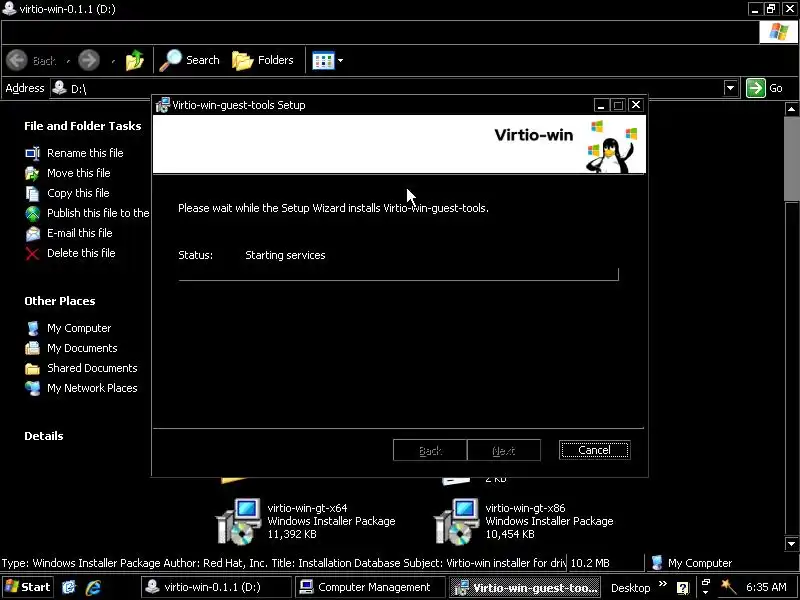
Task: Click the virtio-win-gt-x64 file name
Action: [307, 508]
